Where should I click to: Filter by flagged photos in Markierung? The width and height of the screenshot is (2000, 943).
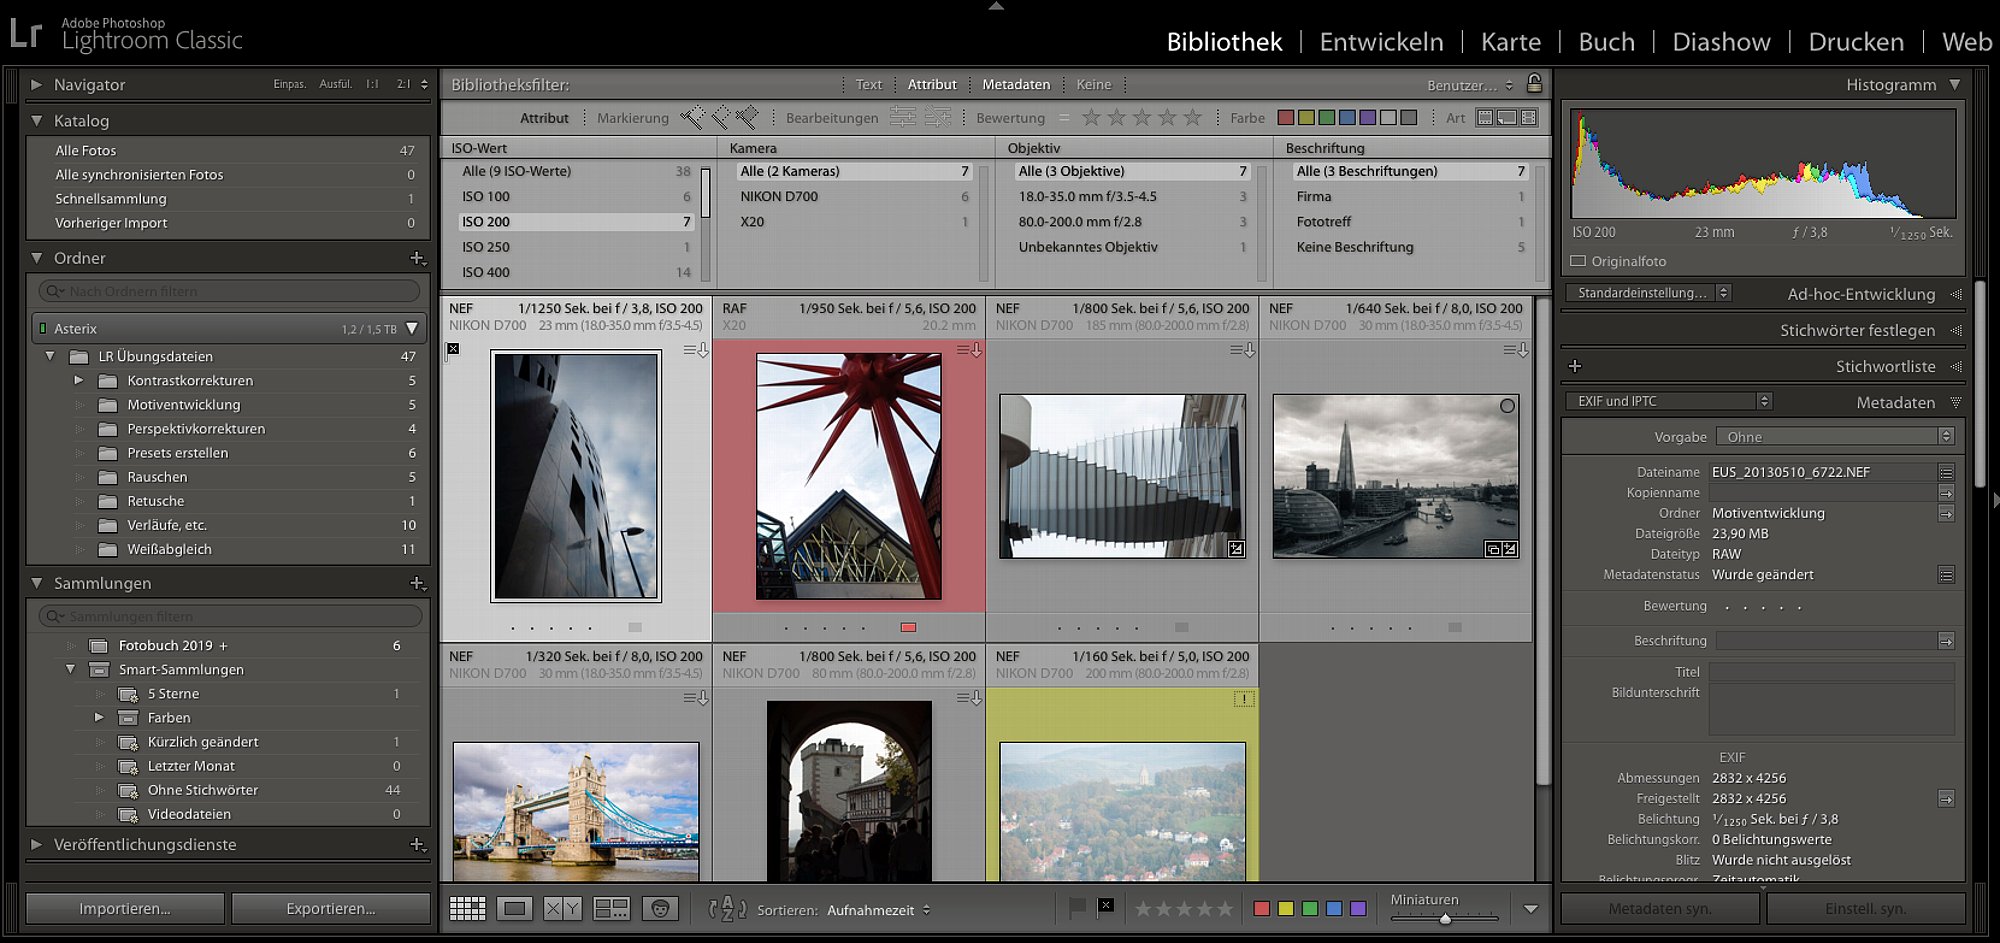click(692, 118)
